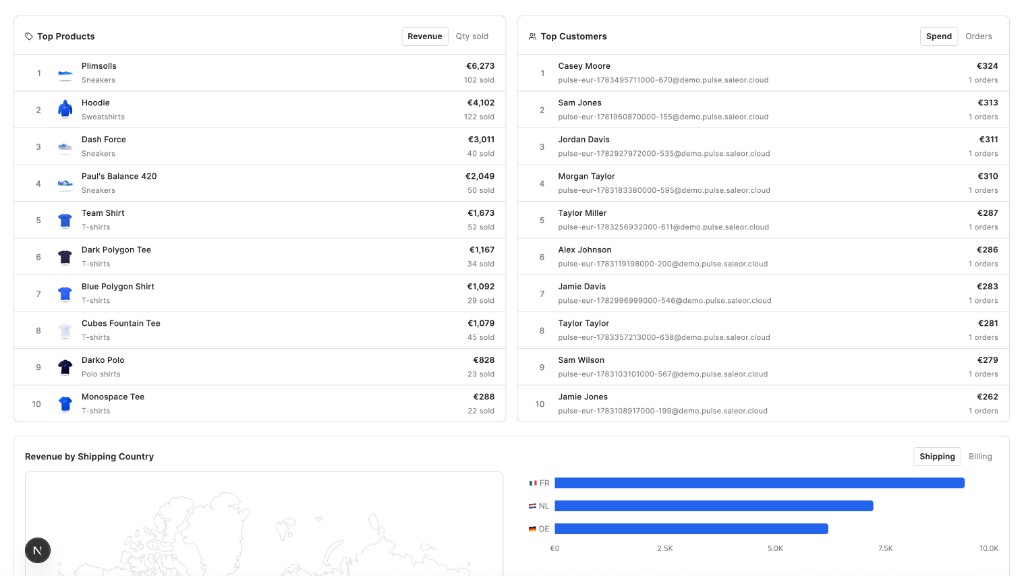Click the customer name Taylor Miller
This screenshot has height=576, width=1024.
pyautogui.click(x=582, y=213)
